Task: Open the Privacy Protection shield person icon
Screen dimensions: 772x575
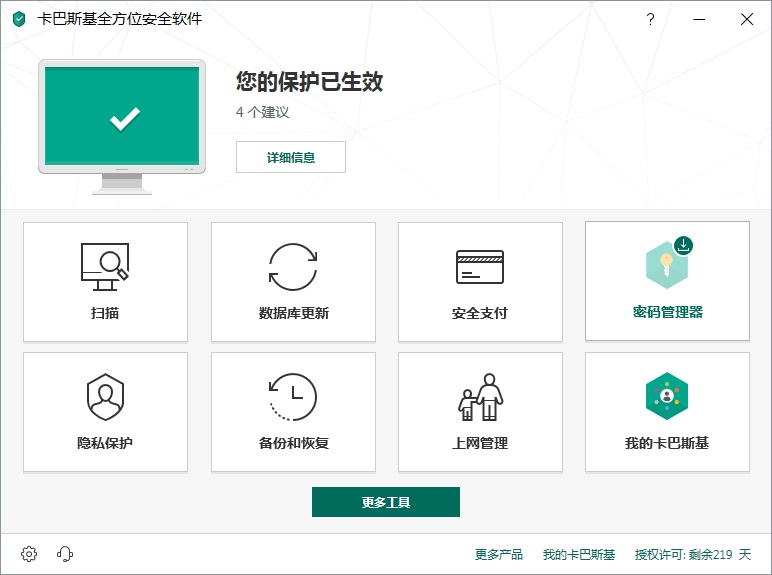Action: 105,397
